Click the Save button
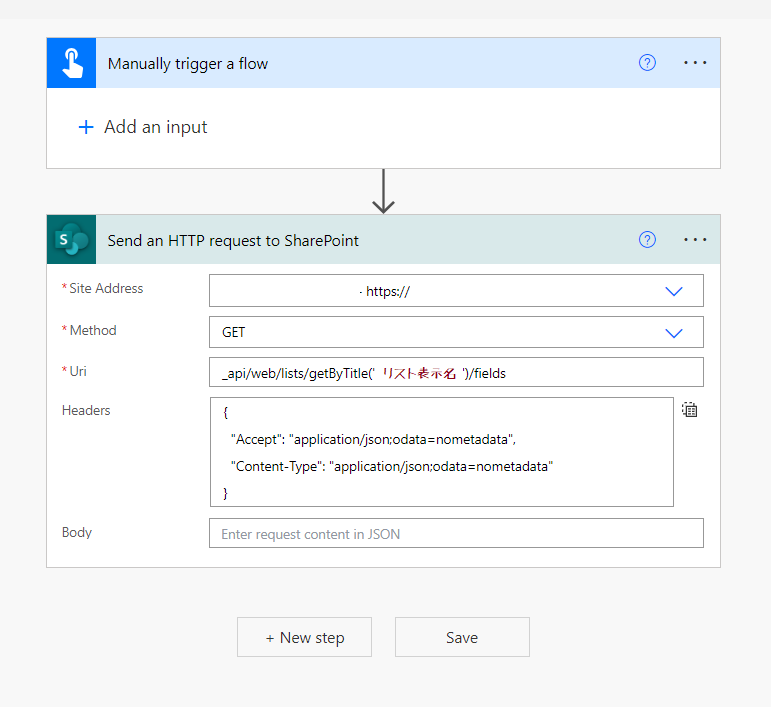Viewport: 771px width, 707px height. point(462,637)
